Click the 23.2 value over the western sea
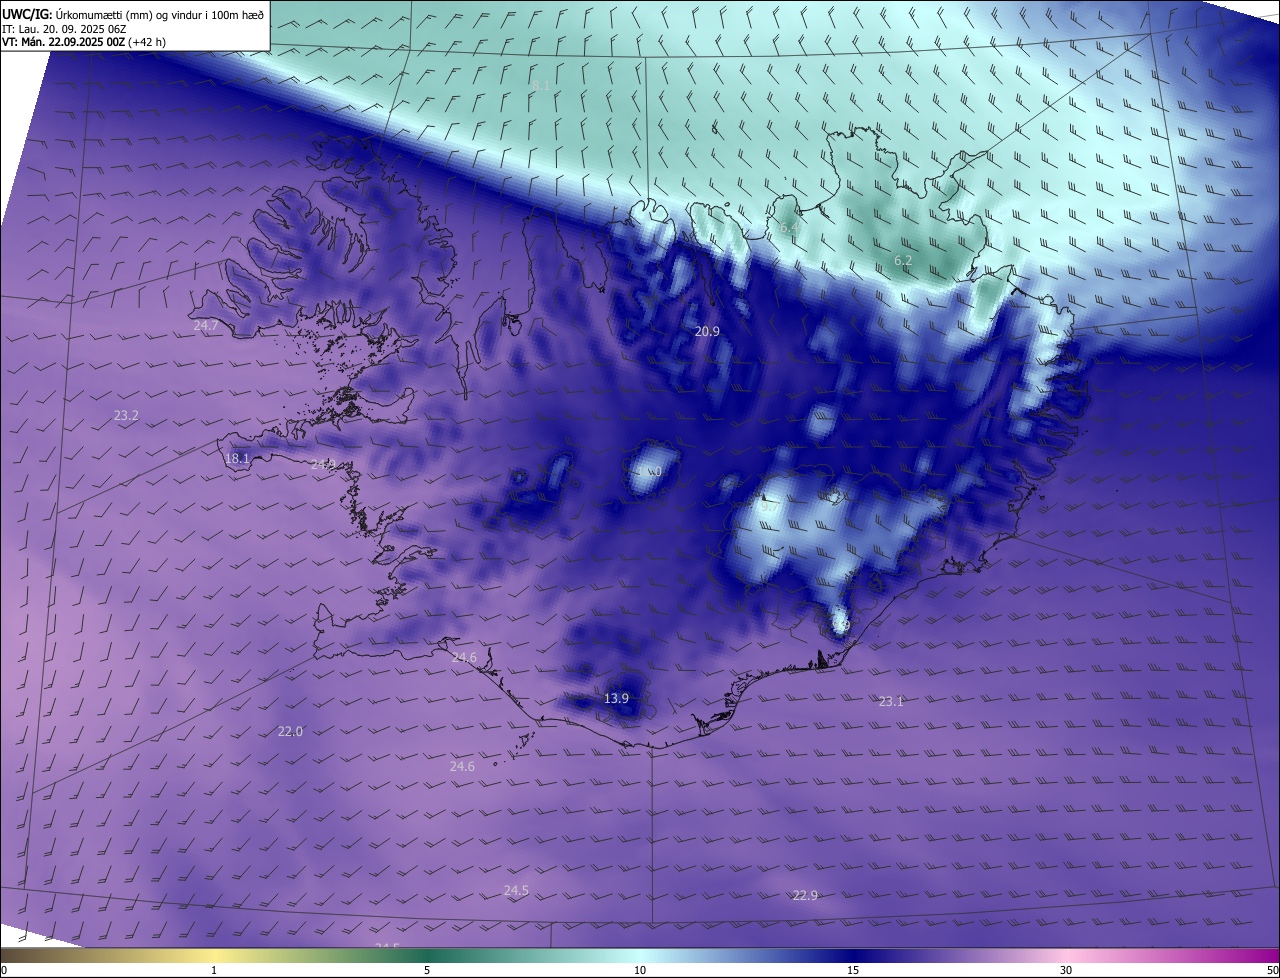The image size is (1280, 978). point(126,415)
